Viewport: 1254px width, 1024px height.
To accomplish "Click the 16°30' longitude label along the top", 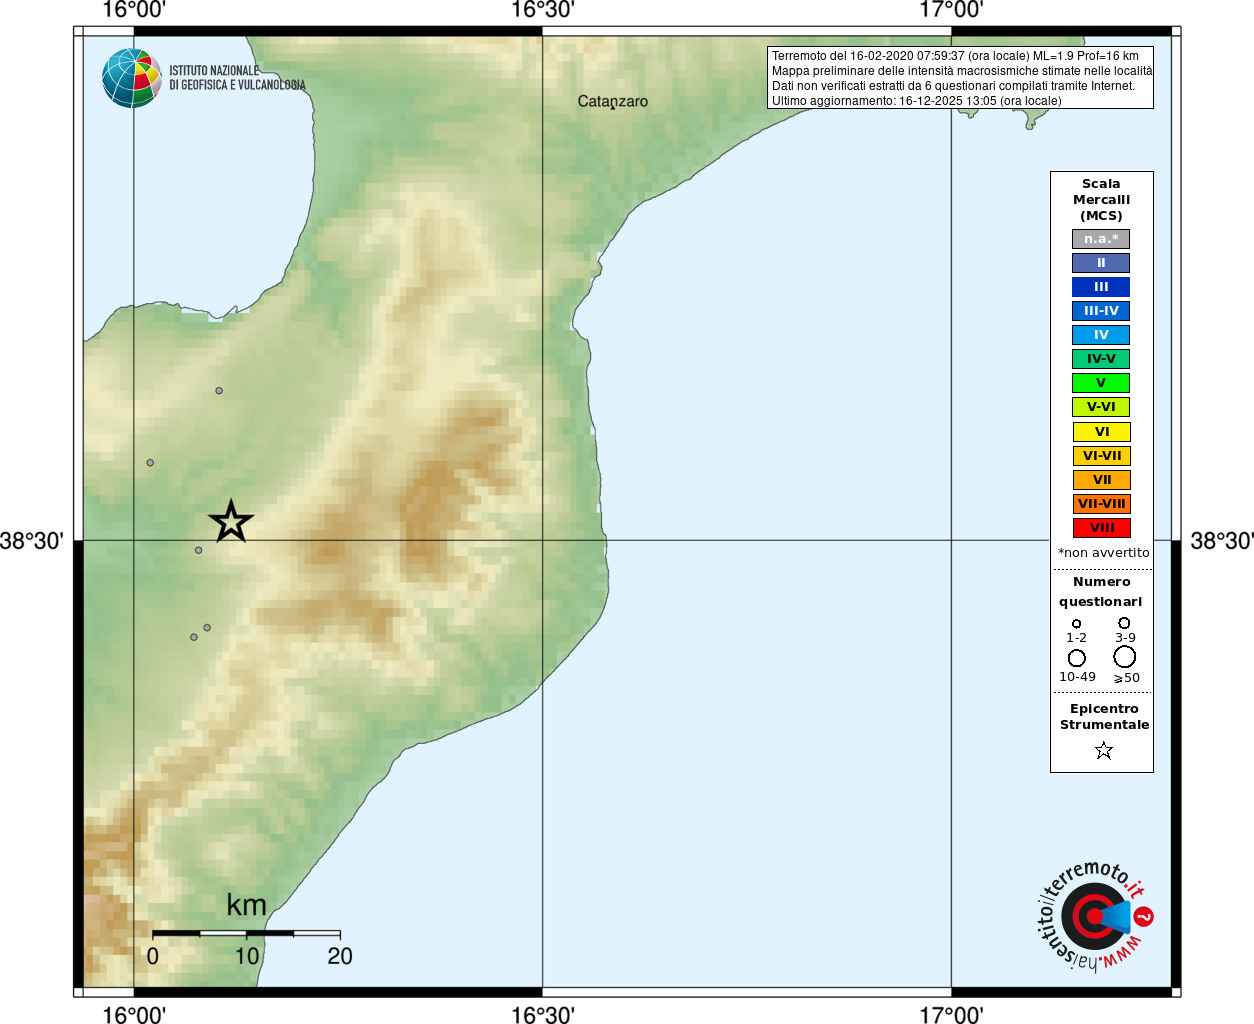I will click(543, 10).
